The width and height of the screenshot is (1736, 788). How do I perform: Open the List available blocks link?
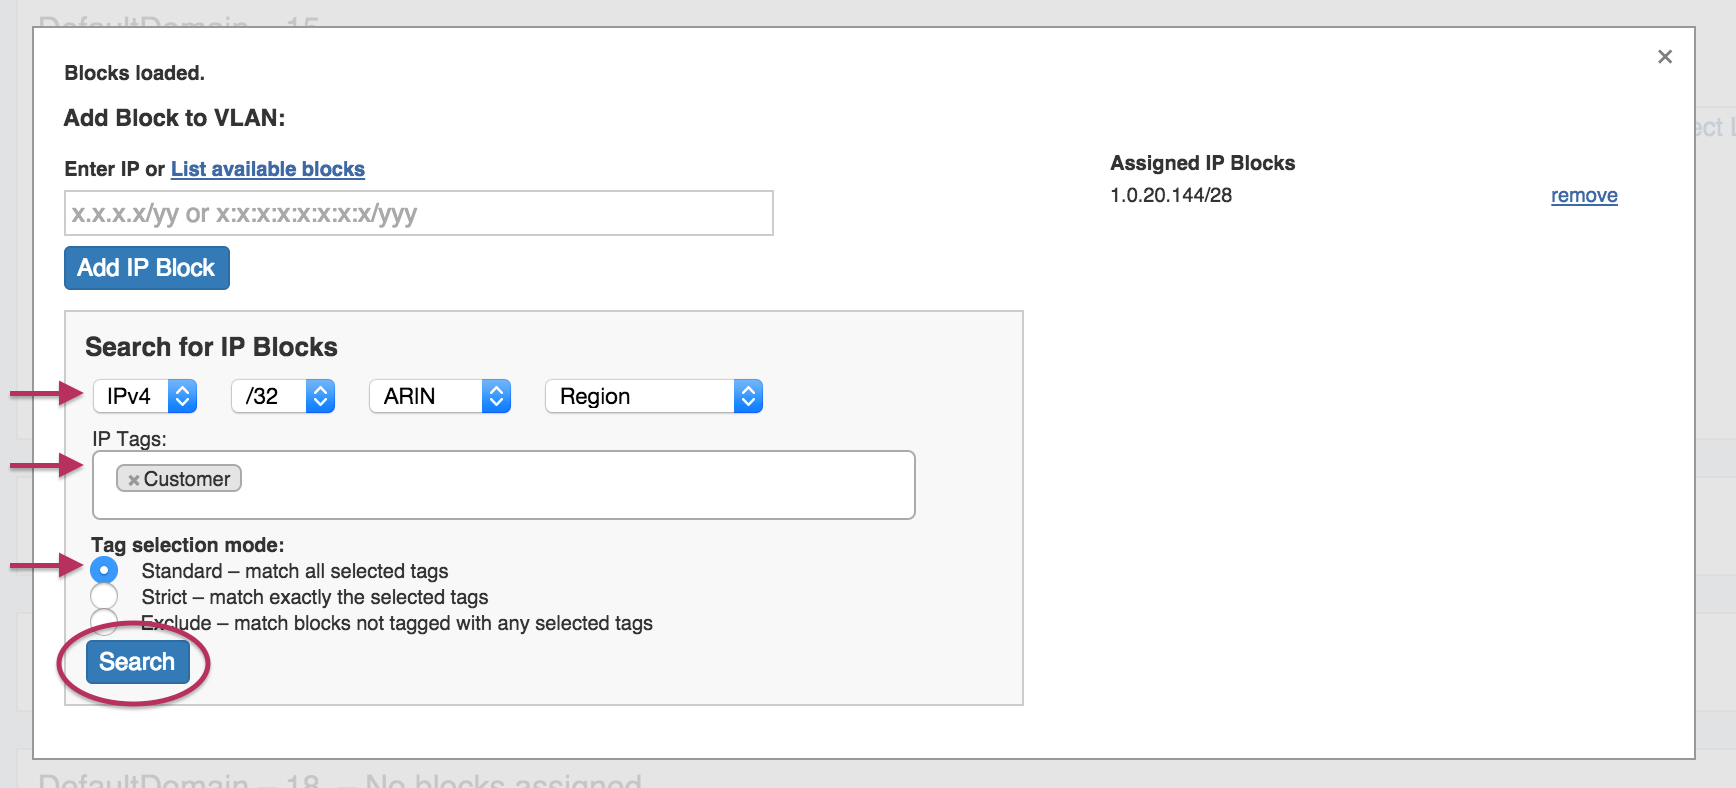(x=267, y=169)
